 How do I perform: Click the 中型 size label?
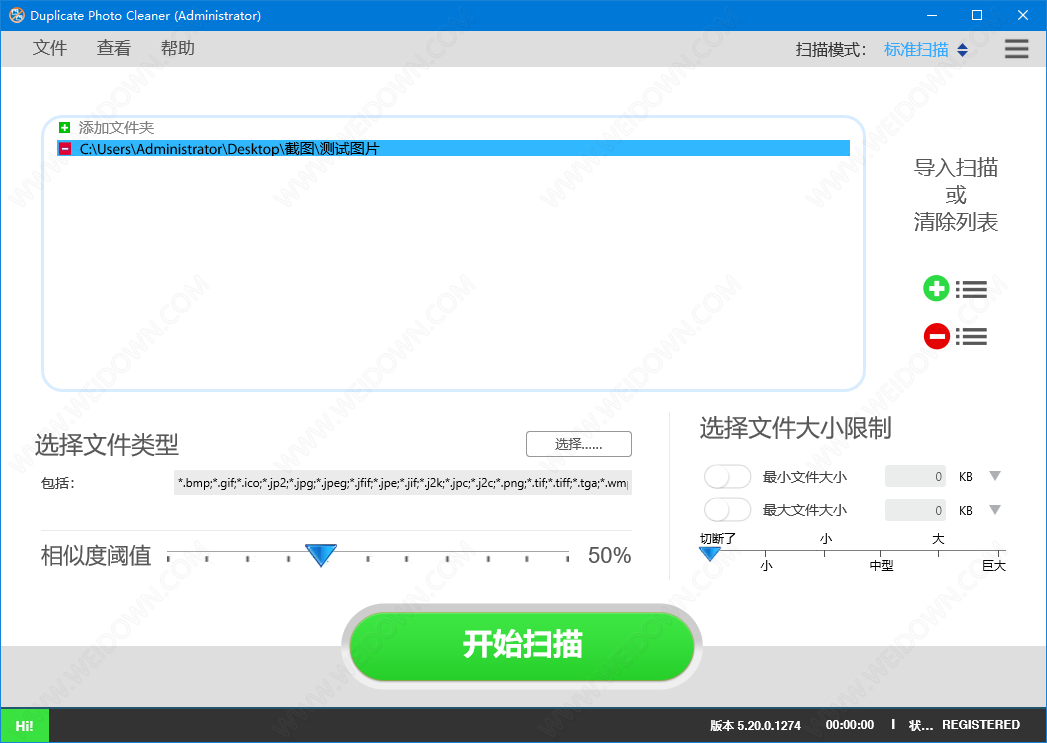[x=881, y=565]
